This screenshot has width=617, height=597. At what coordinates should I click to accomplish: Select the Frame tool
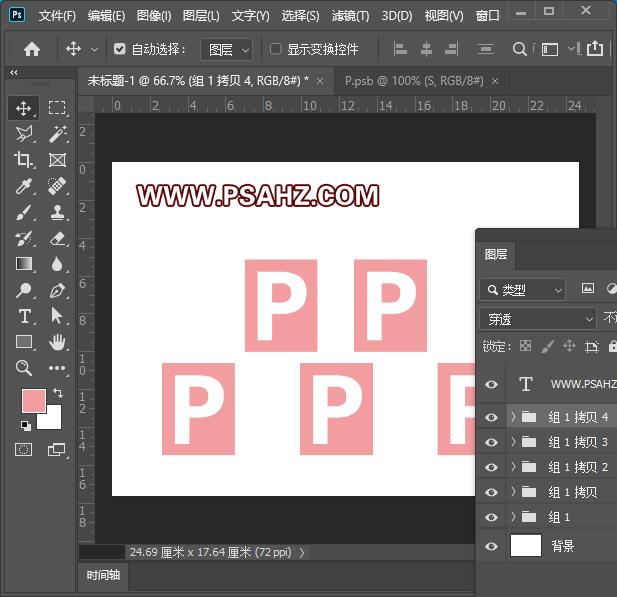(57, 160)
